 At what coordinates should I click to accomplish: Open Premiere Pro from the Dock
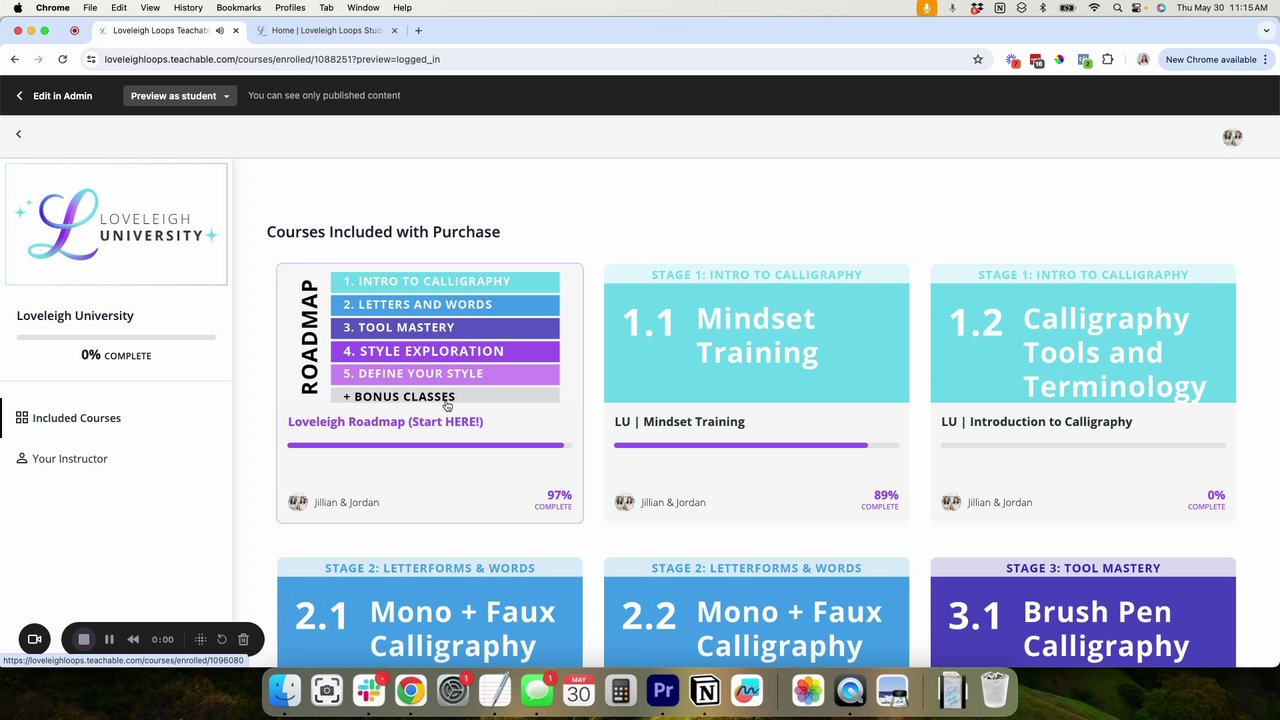(x=663, y=690)
